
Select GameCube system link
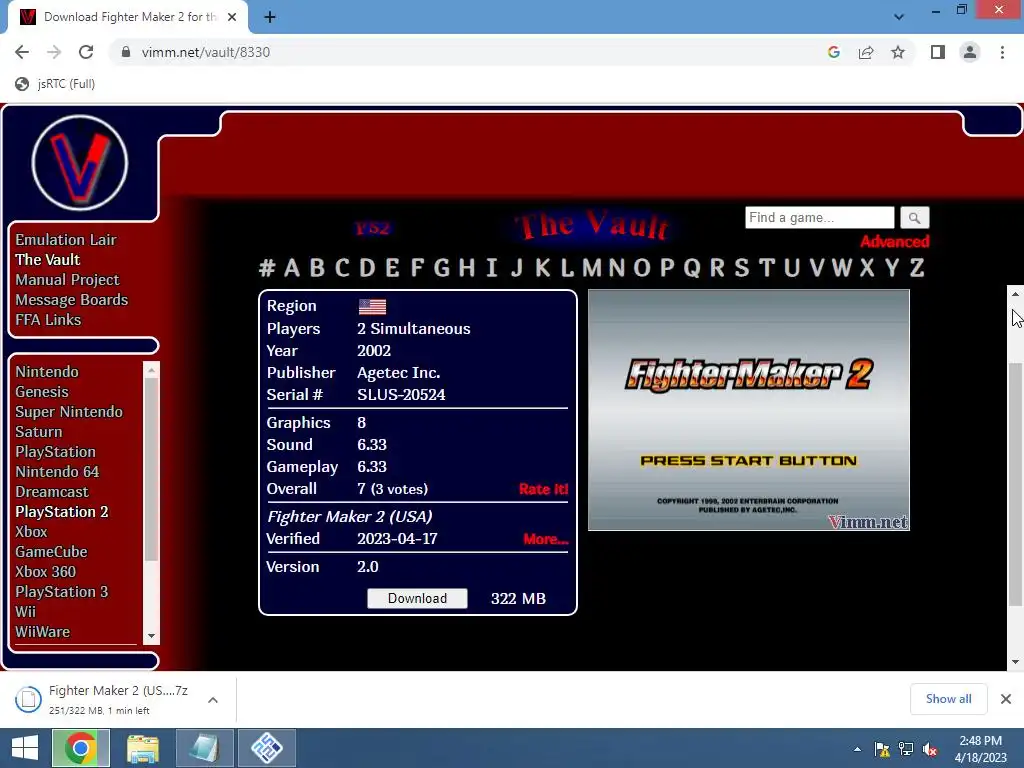tap(52, 552)
